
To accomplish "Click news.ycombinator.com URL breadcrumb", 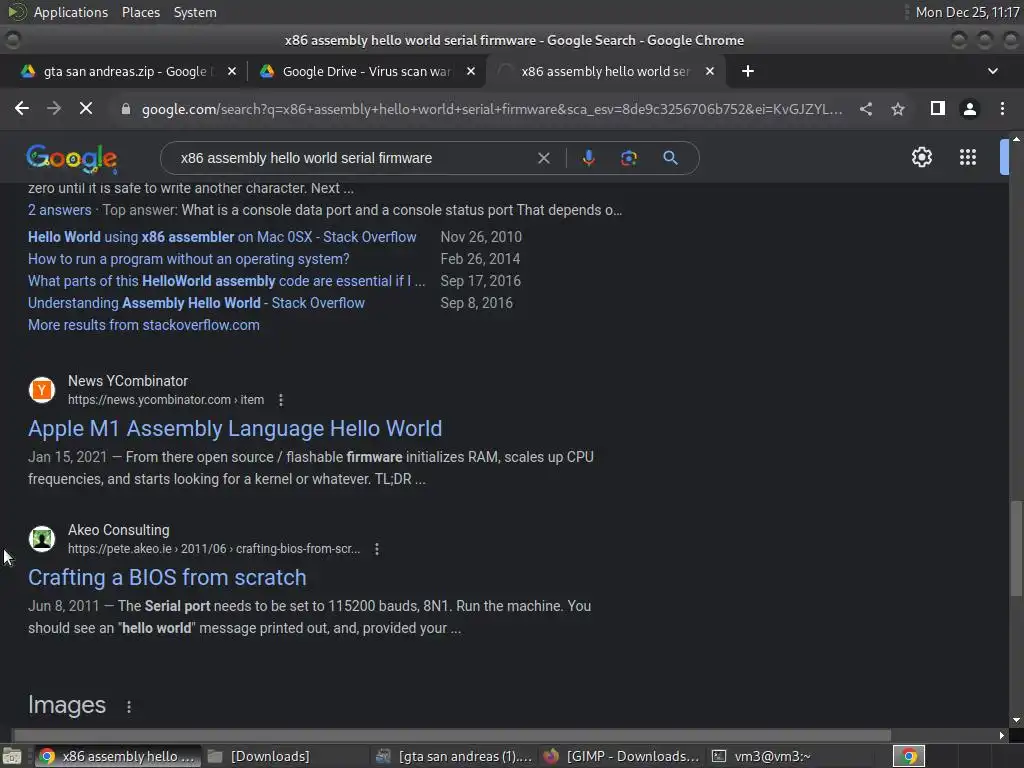I will point(166,400).
